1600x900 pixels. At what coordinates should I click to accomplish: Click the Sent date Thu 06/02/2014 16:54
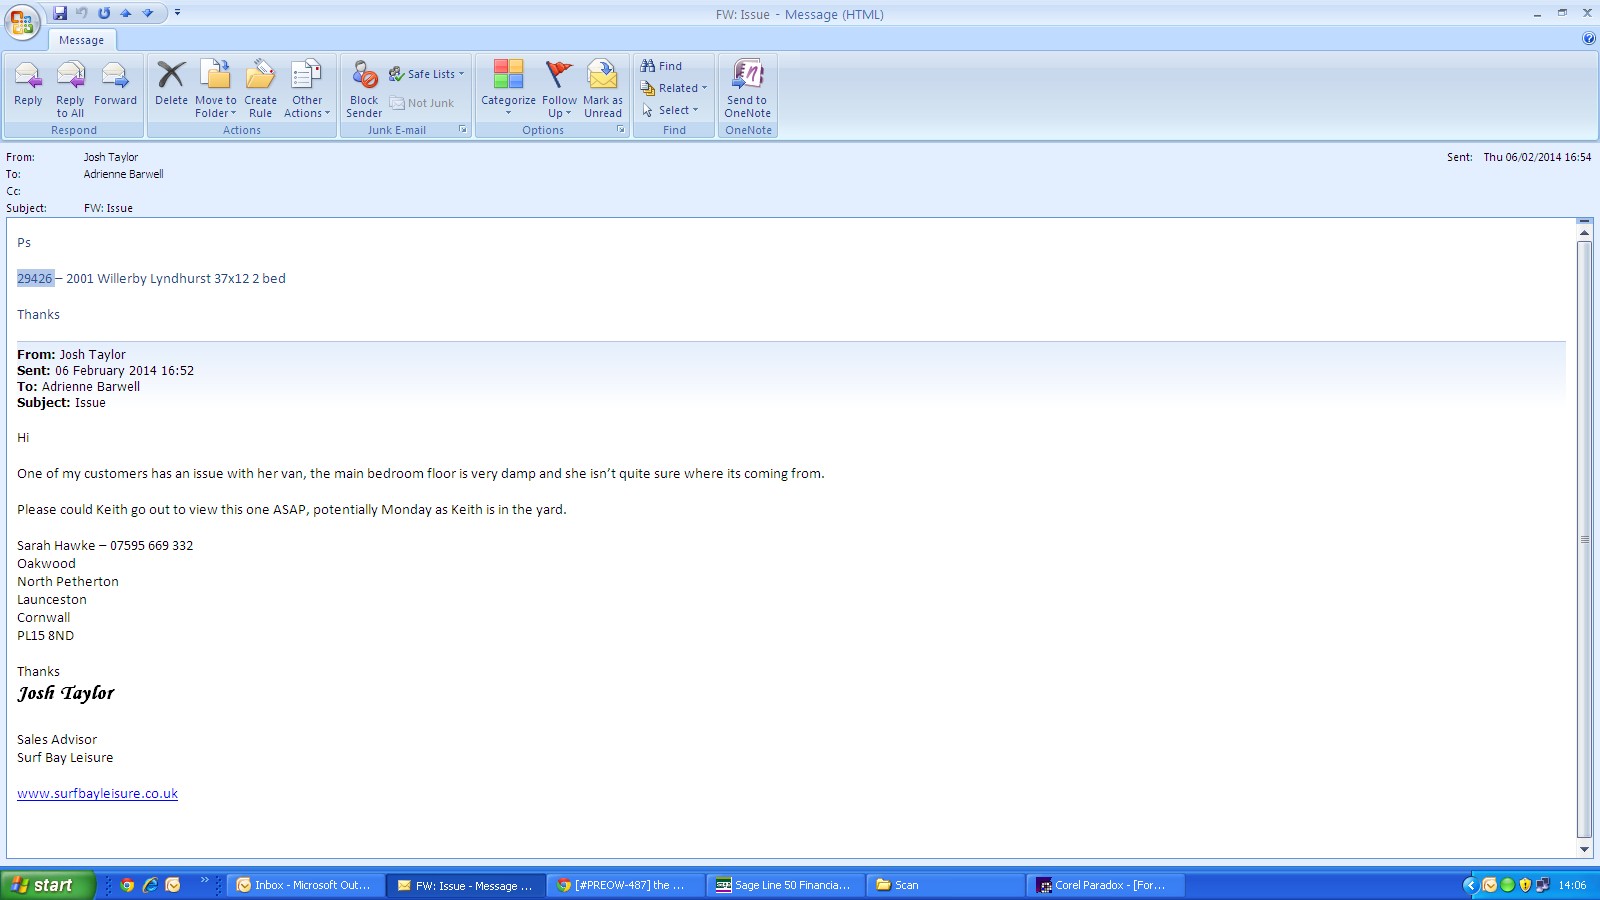point(1537,157)
